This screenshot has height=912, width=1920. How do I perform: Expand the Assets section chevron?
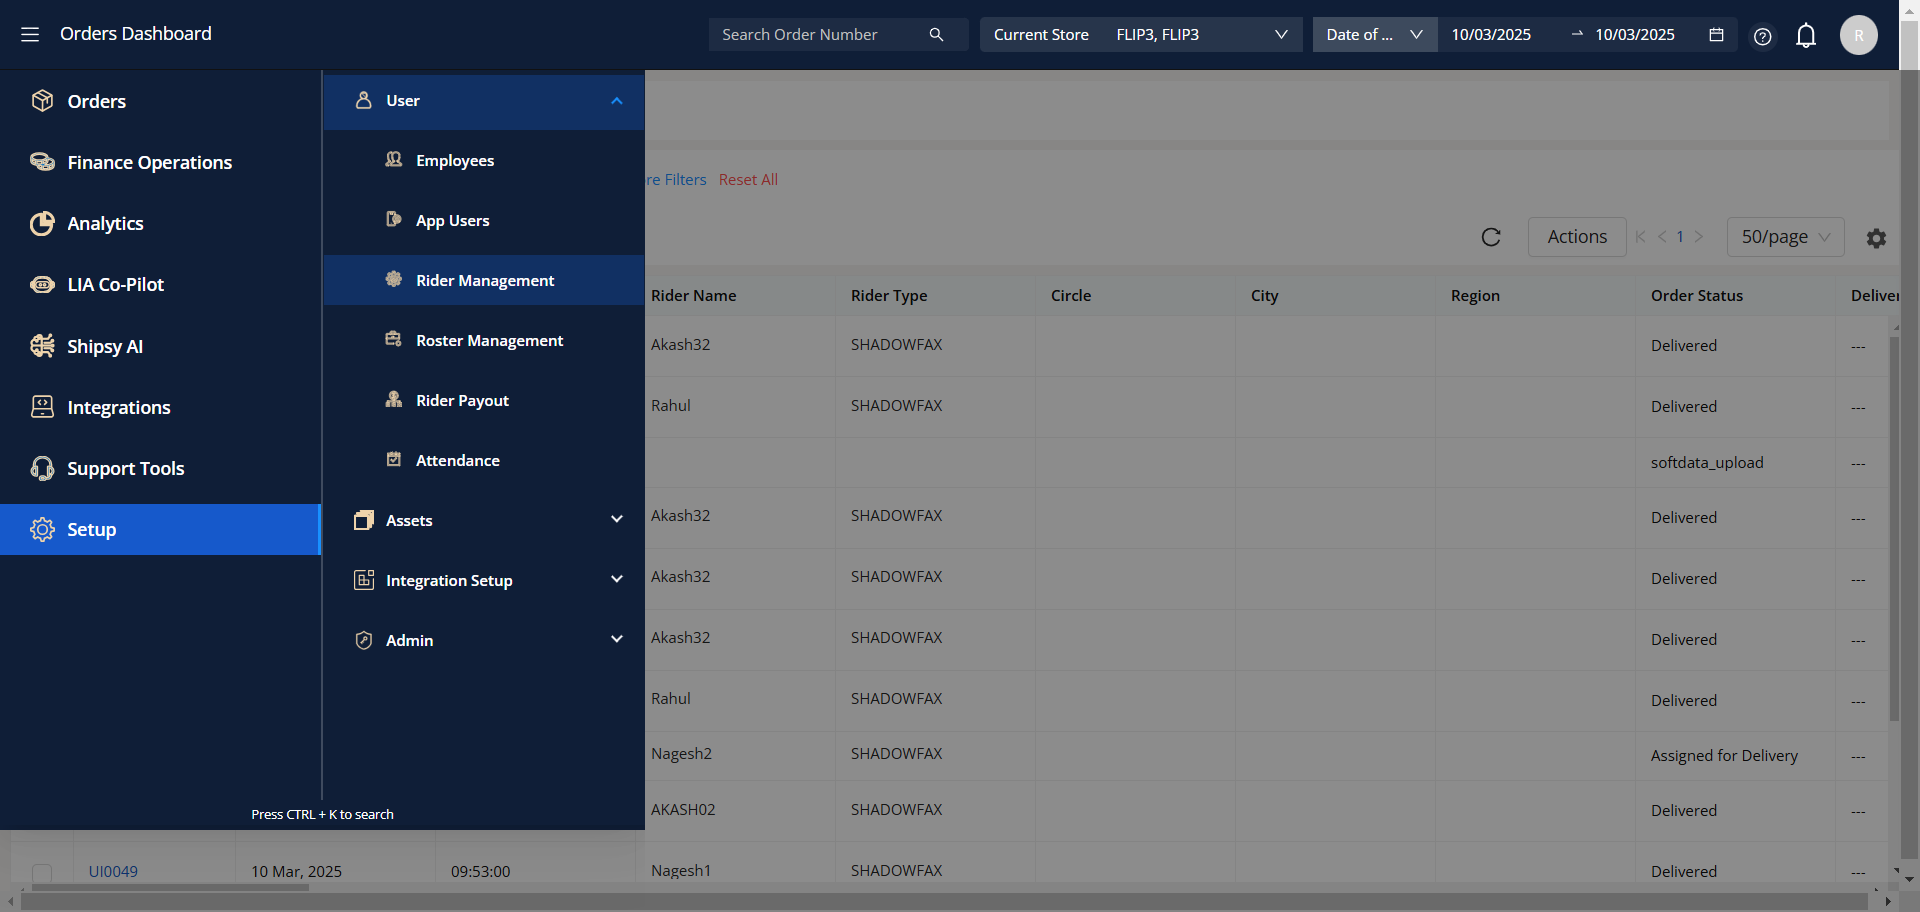(x=617, y=519)
